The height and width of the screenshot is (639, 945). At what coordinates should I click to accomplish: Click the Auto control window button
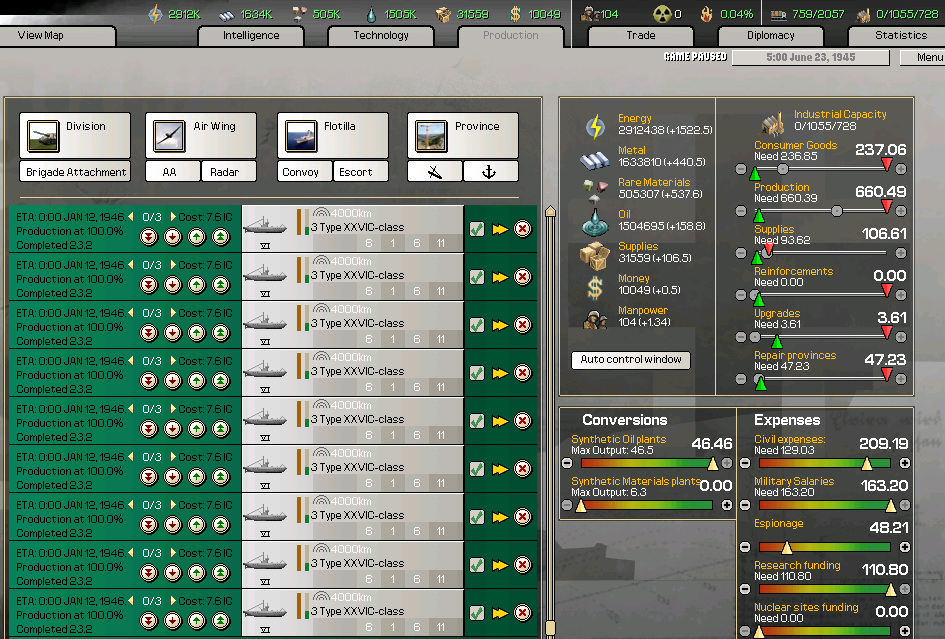point(631,360)
